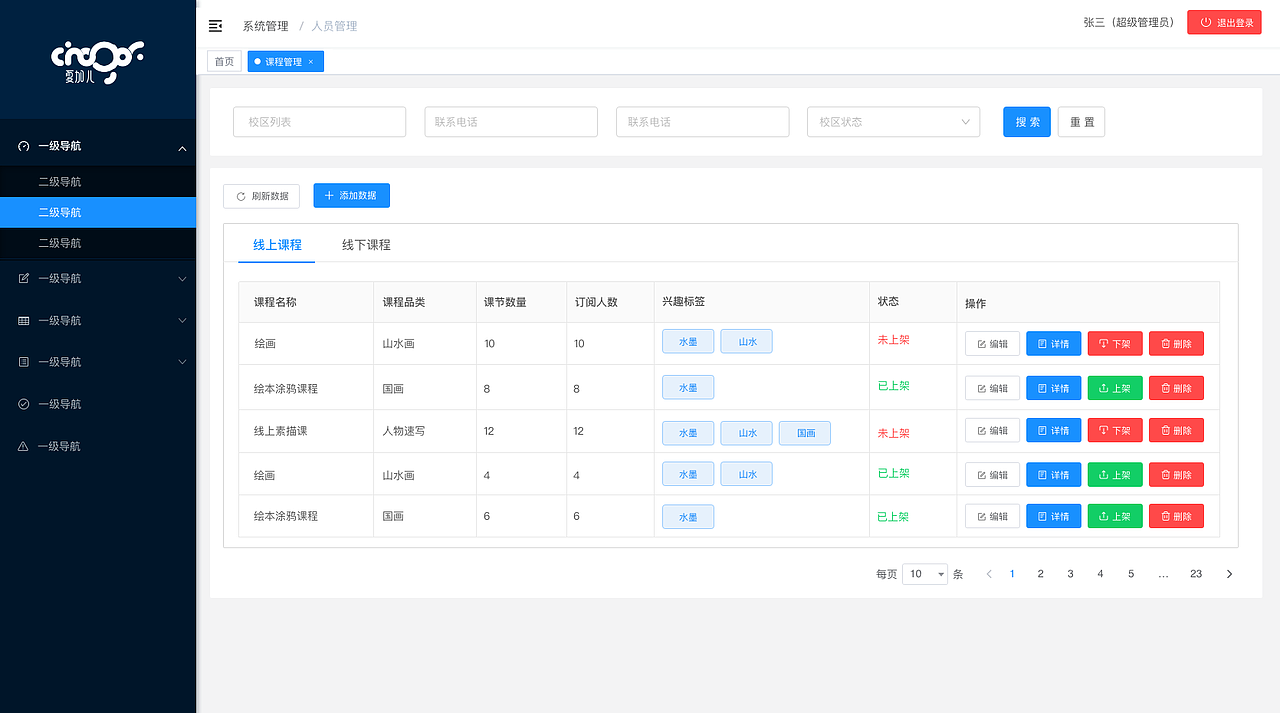Click the 人物速写 category cell

click(x=404, y=431)
